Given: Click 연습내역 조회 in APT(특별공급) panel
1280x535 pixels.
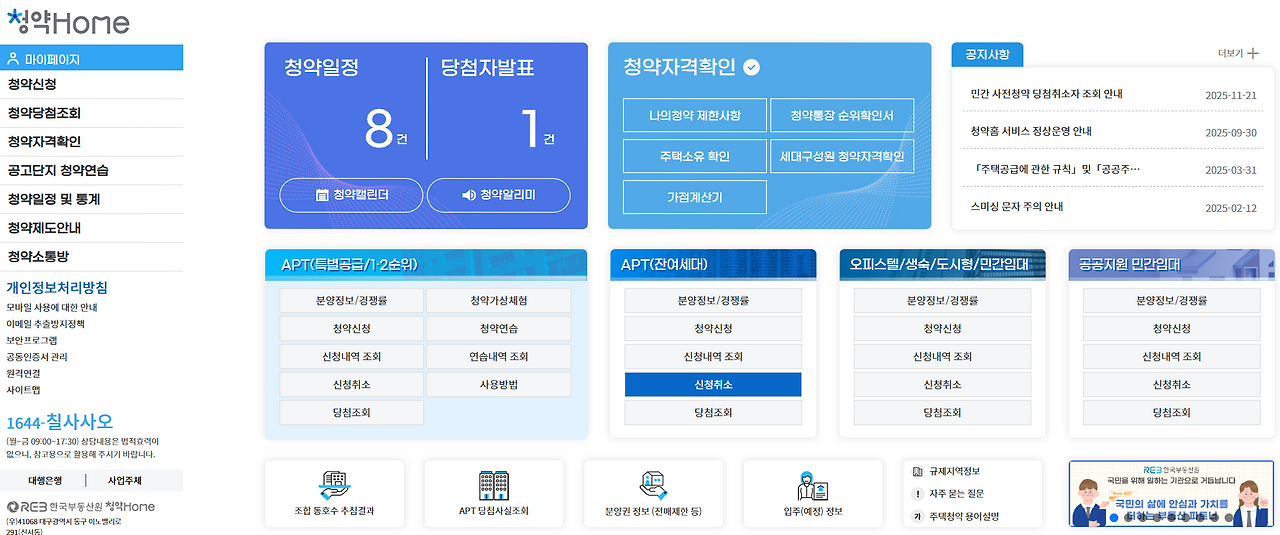Looking at the screenshot, I should click(x=498, y=356).
